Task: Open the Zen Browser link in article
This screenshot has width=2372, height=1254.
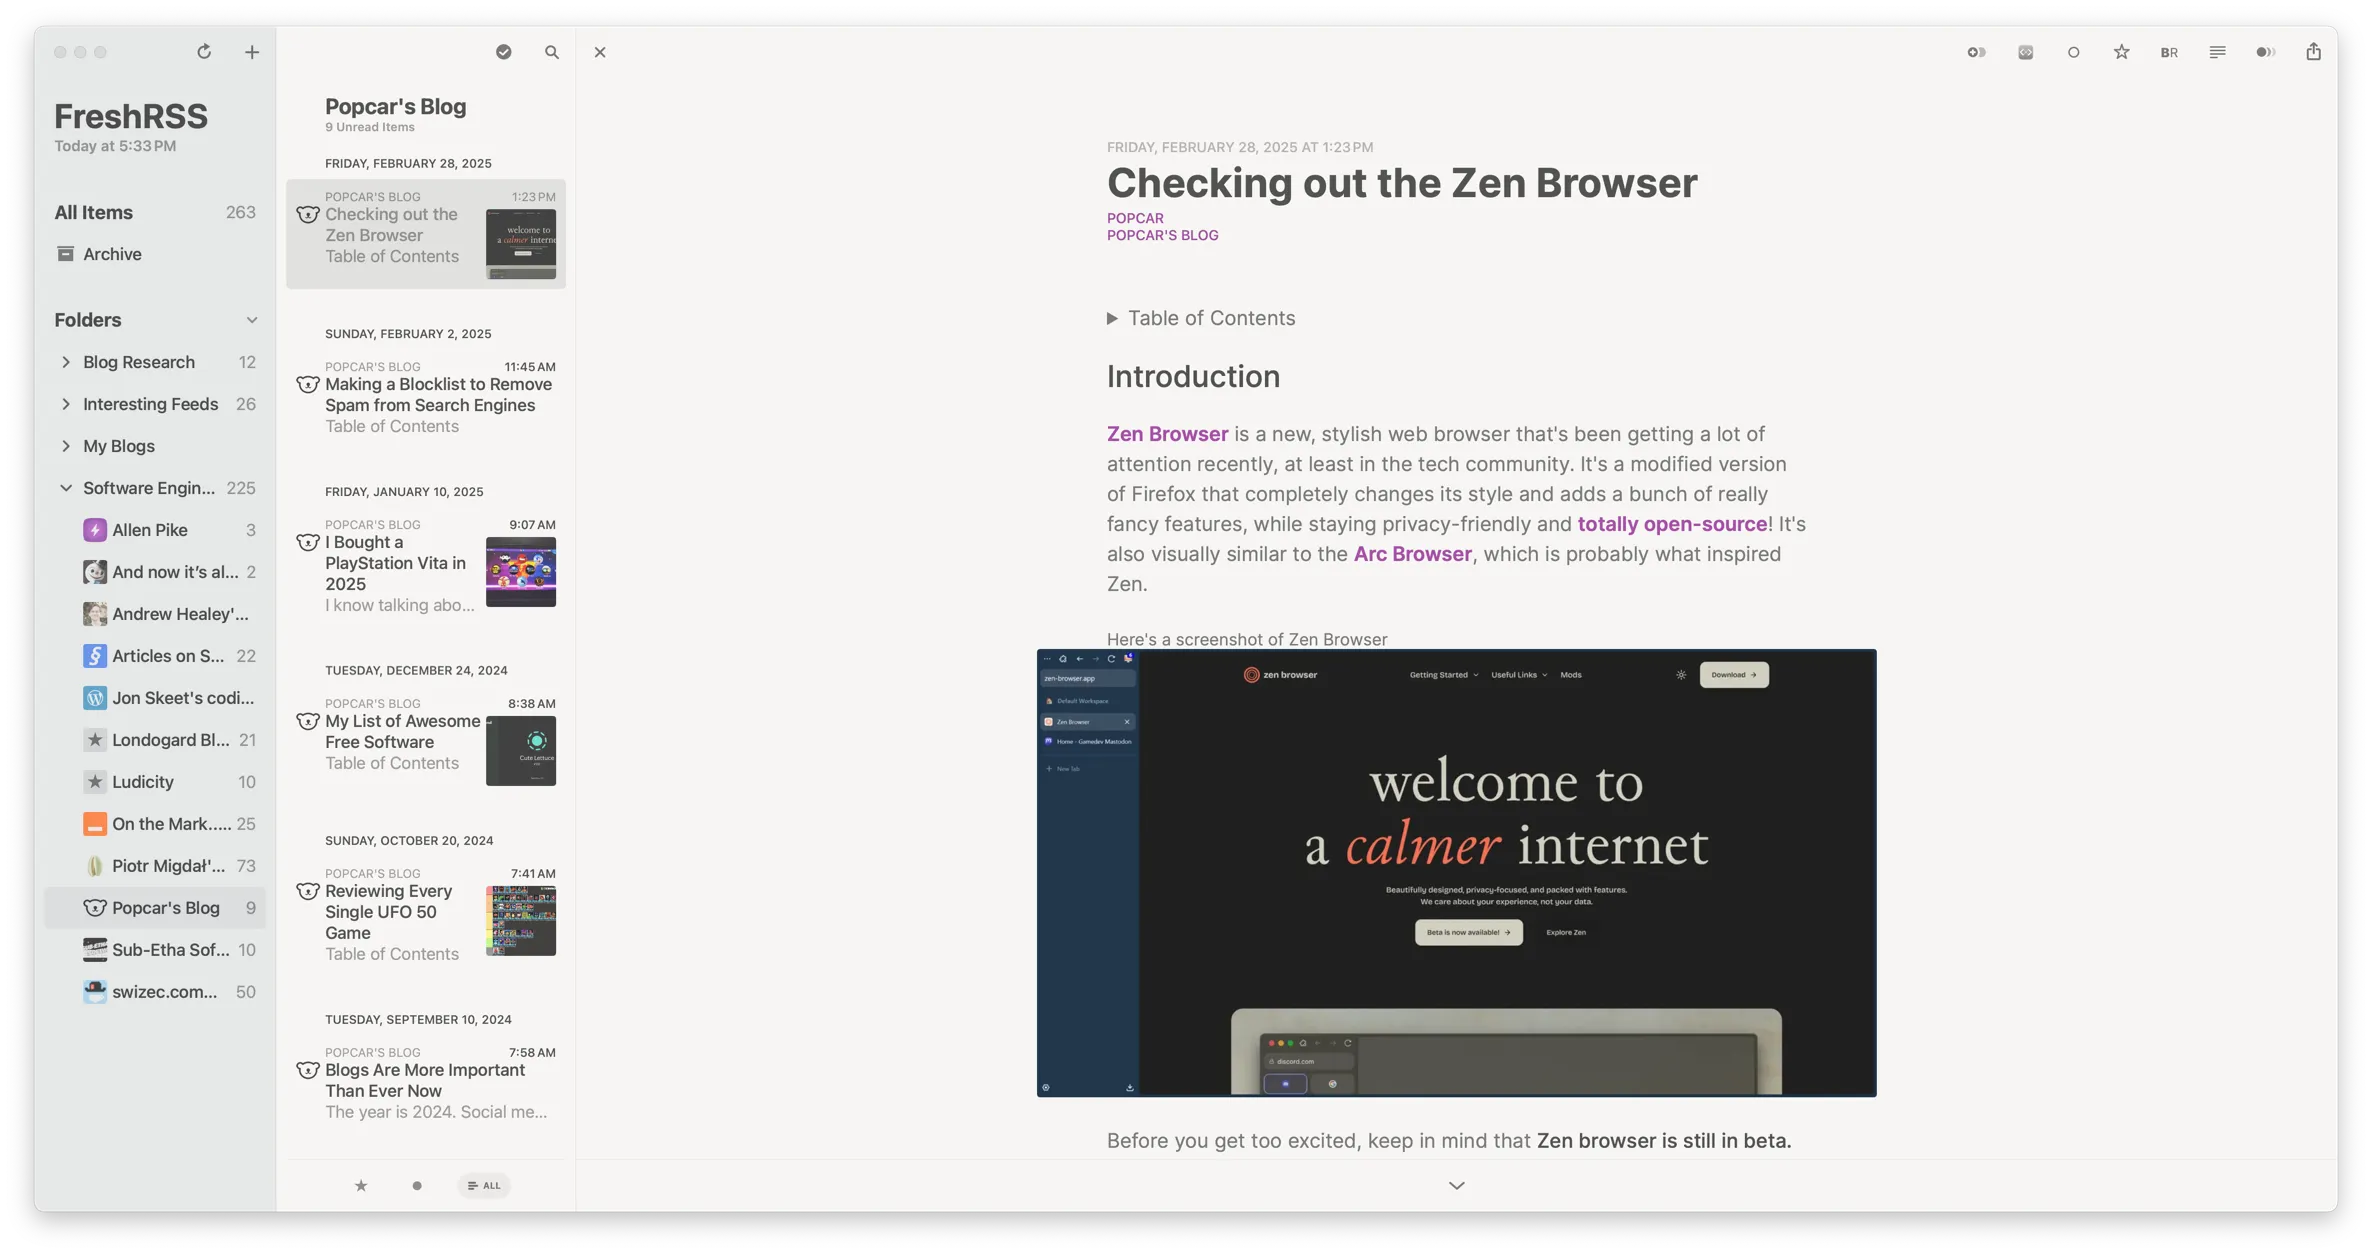Action: click(1167, 434)
